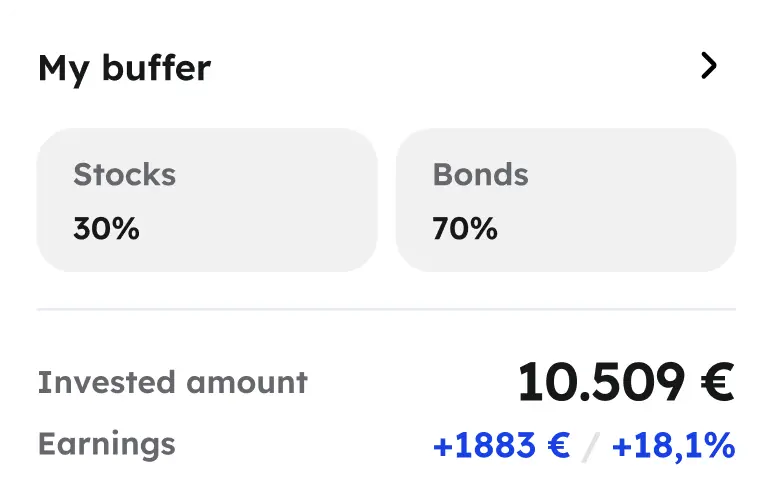This screenshot has height=504, width=772.
Task: Click the My buffer heading
Action: [x=124, y=68]
